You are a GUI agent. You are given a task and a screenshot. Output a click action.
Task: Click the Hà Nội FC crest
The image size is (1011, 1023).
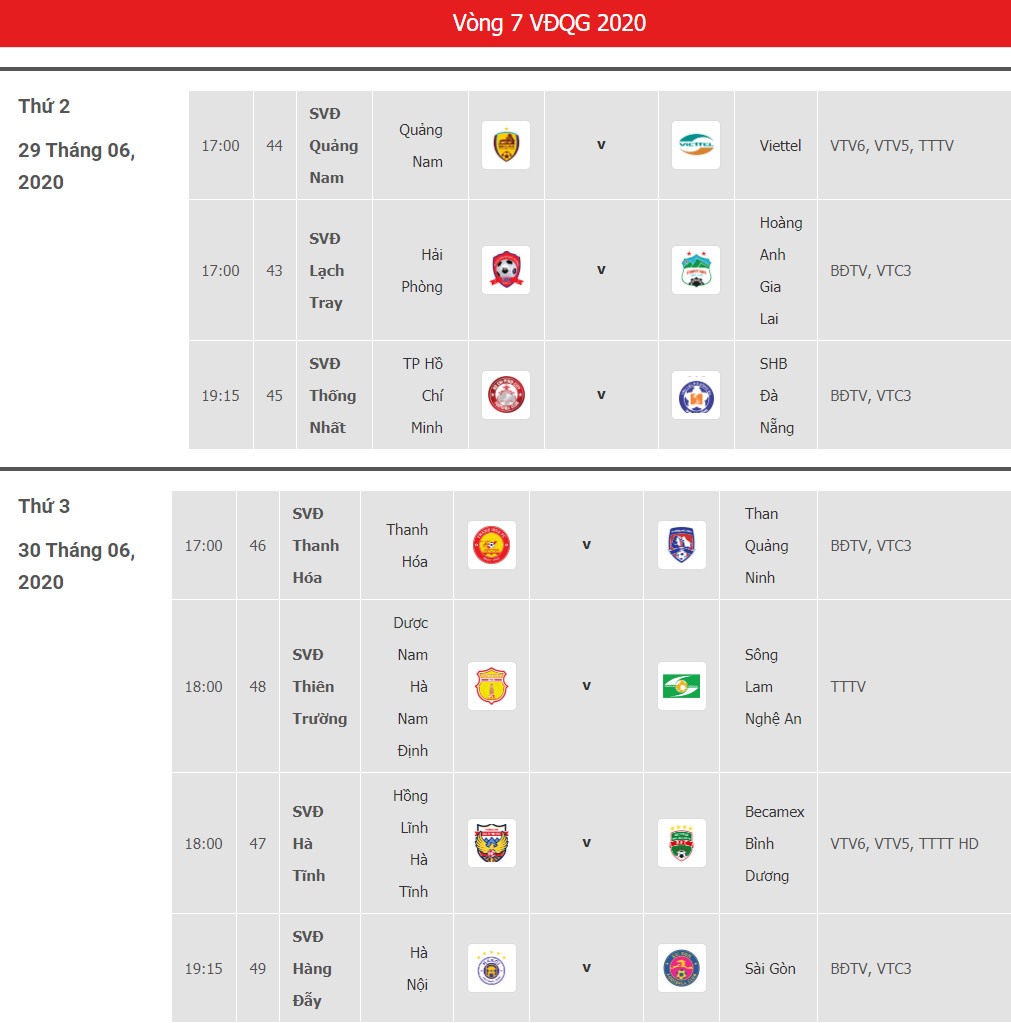click(x=492, y=968)
